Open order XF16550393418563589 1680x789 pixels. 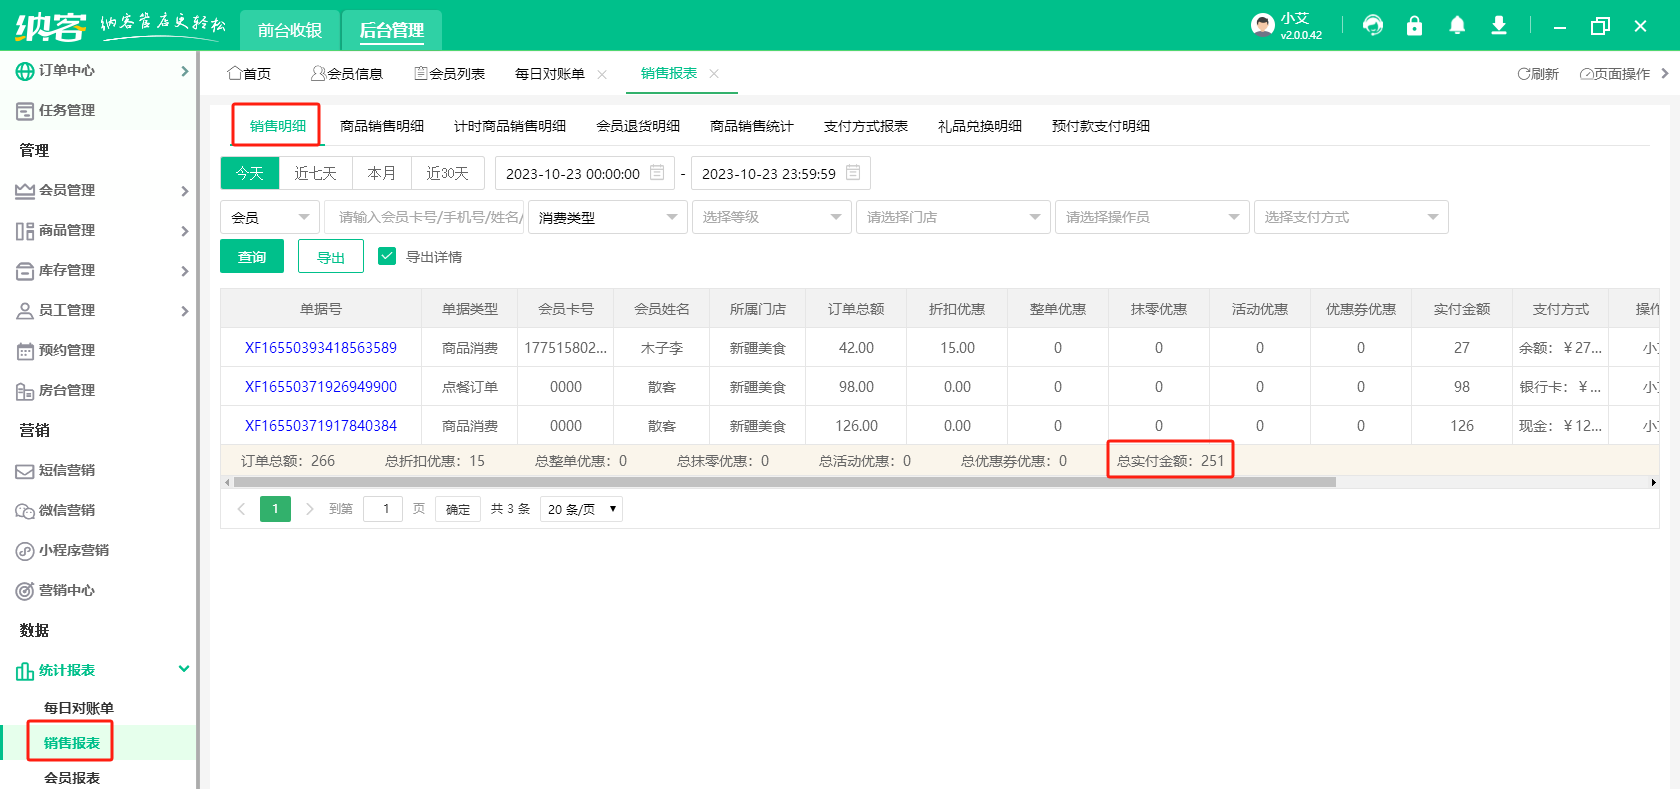(x=321, y=348)
